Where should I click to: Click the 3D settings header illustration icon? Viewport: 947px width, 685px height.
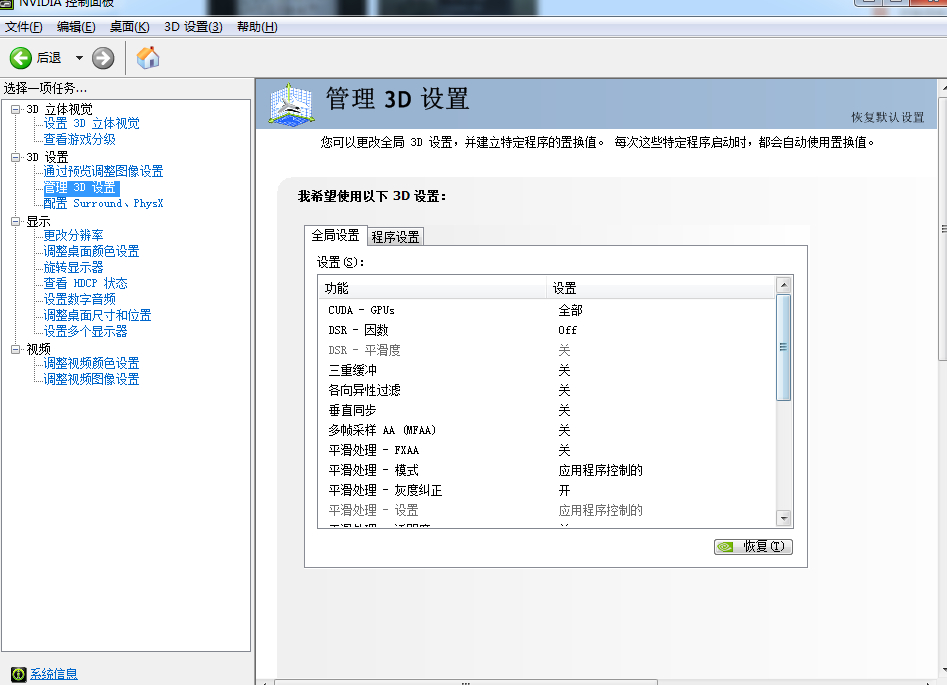click(x=291, y=105)
